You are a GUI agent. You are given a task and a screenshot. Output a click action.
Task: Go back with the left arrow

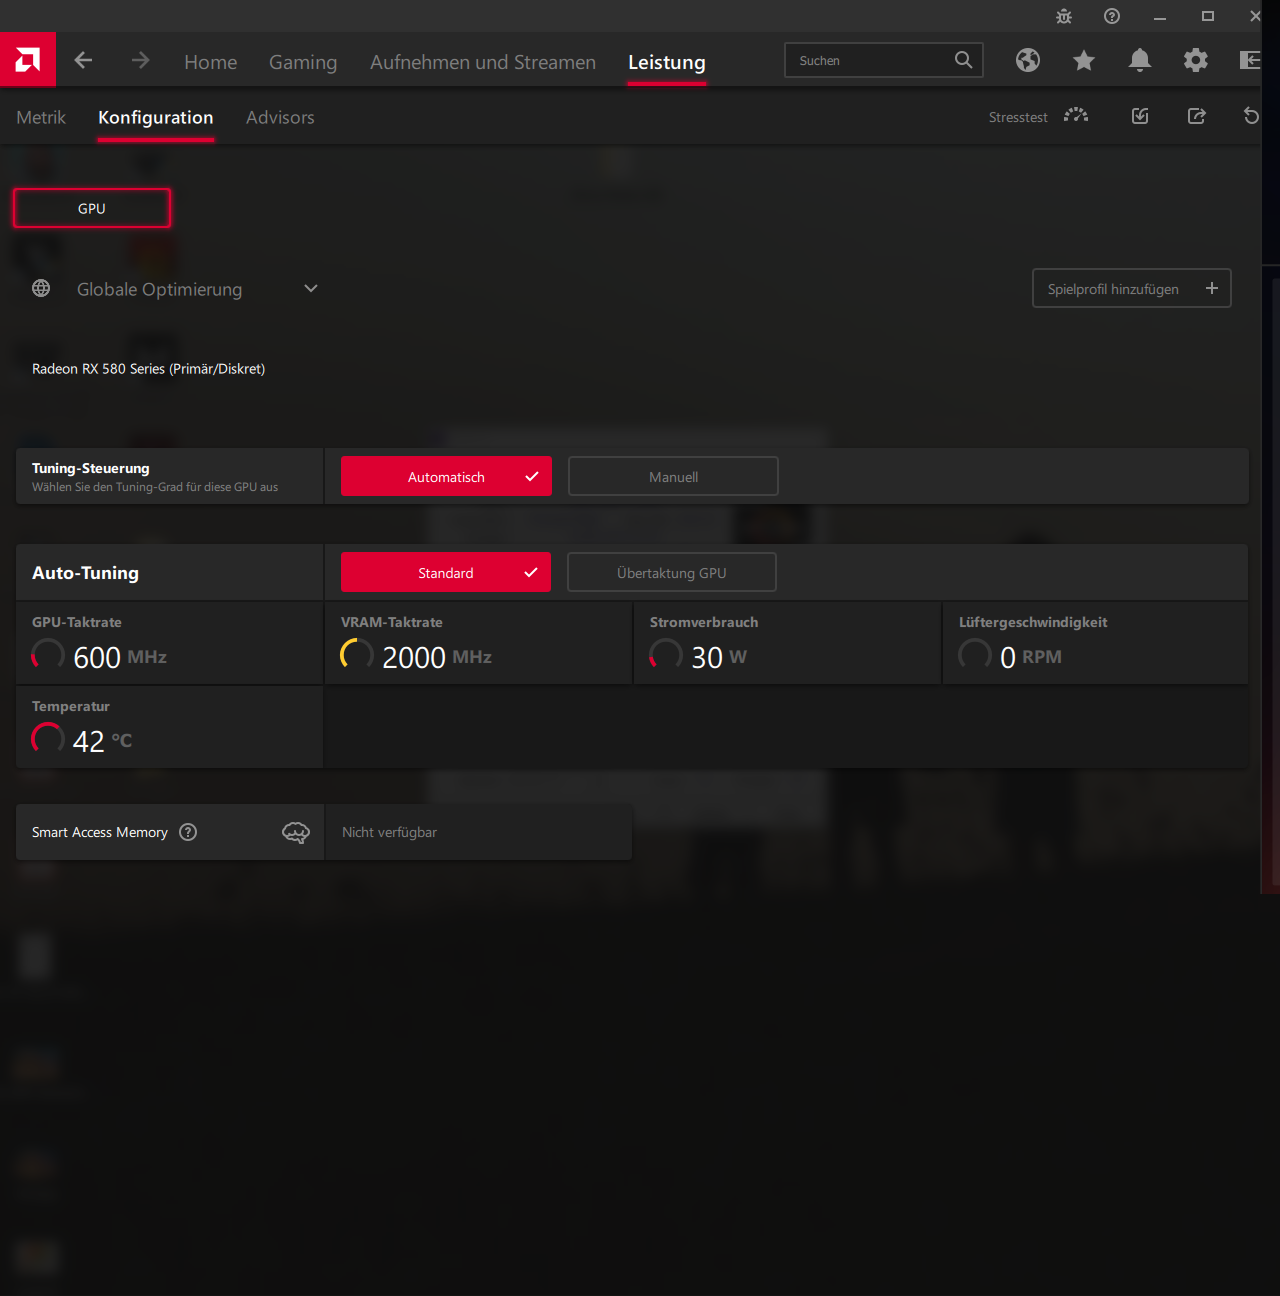(83, 60)
